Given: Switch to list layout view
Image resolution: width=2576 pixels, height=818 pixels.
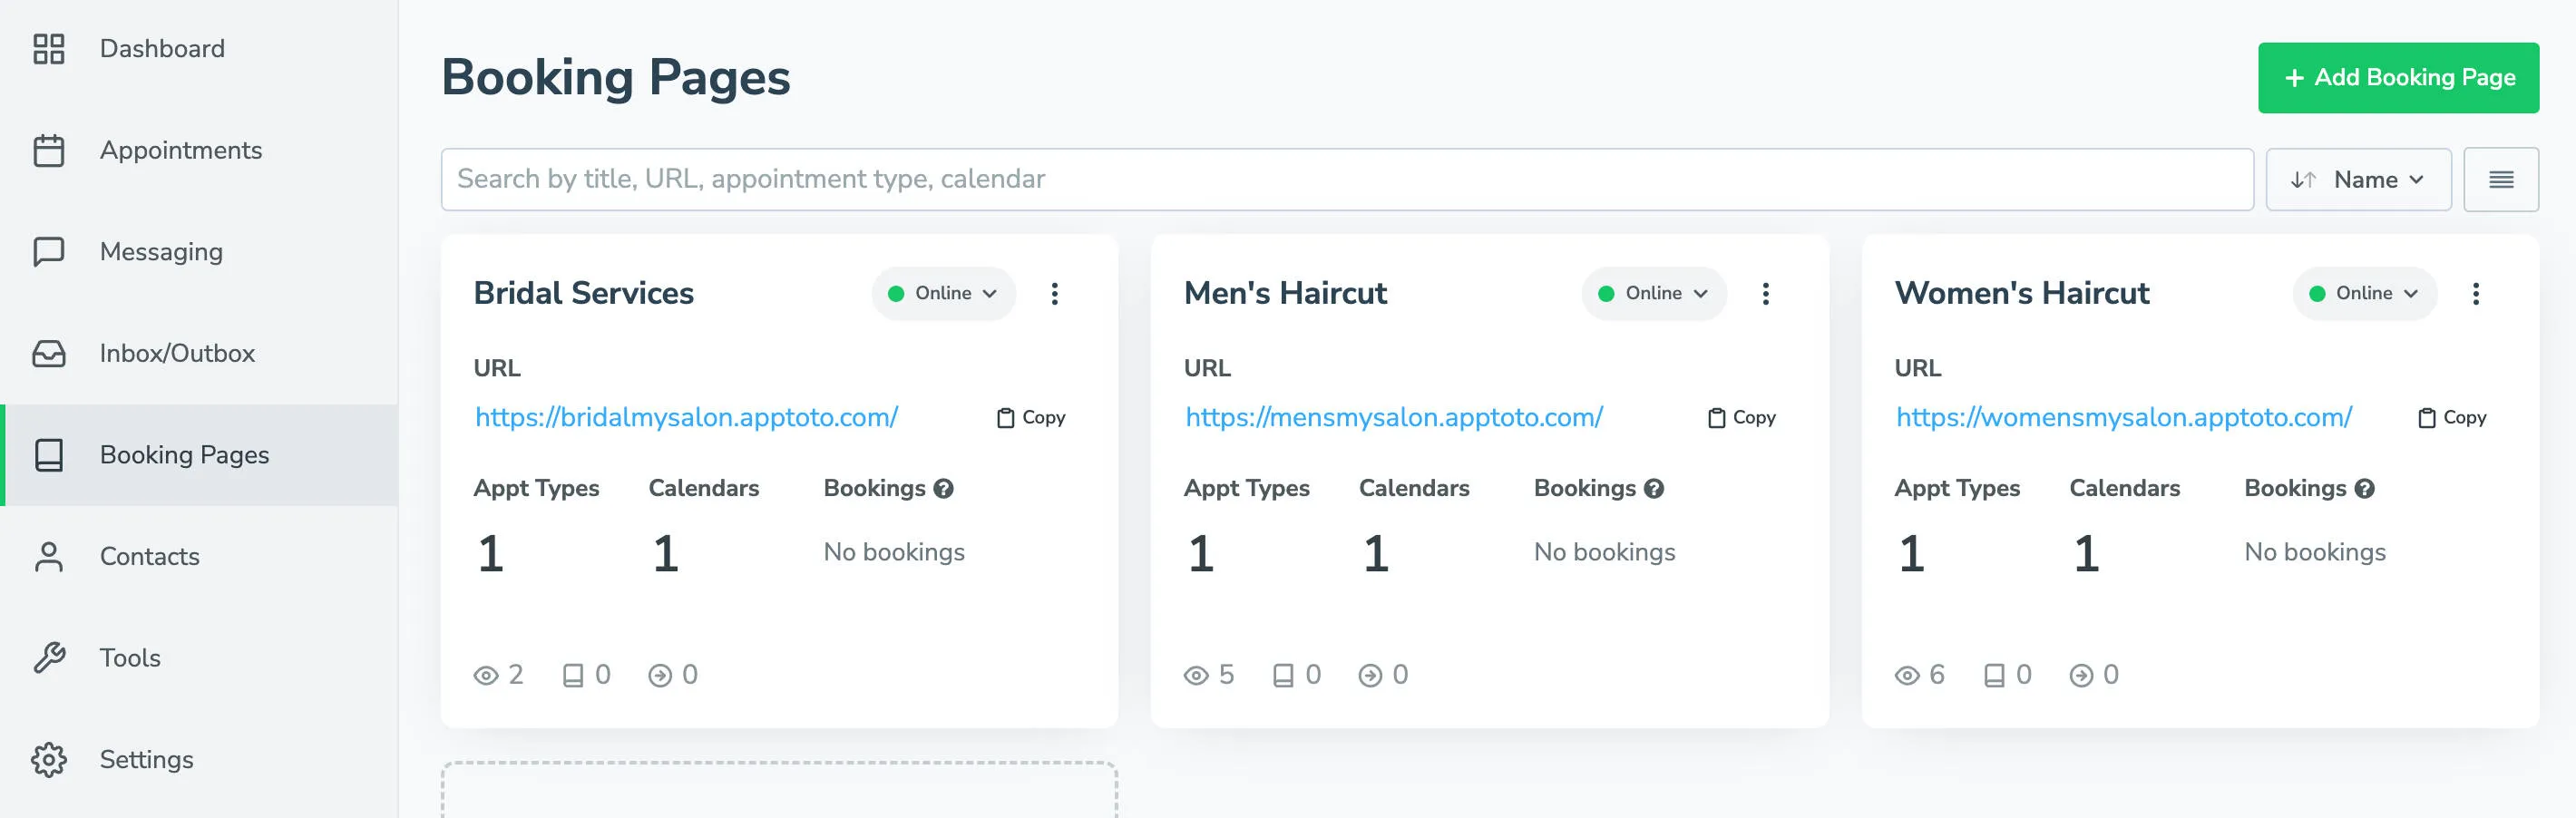Looking at the screenshot, I should [2502, 179].
